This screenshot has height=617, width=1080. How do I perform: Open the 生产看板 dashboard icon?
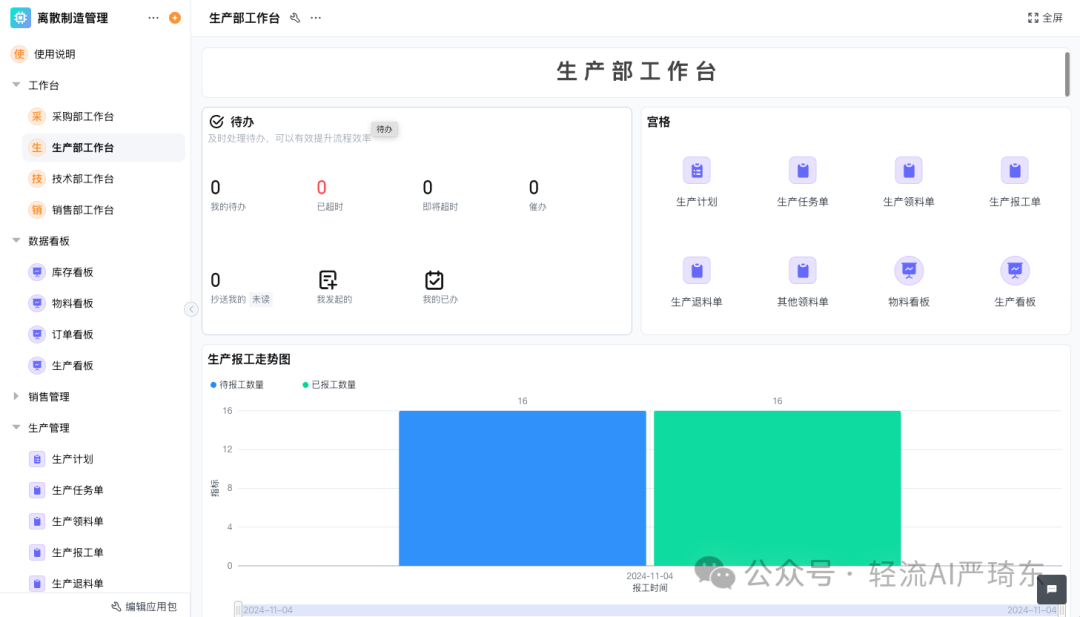pos(1014,269)
